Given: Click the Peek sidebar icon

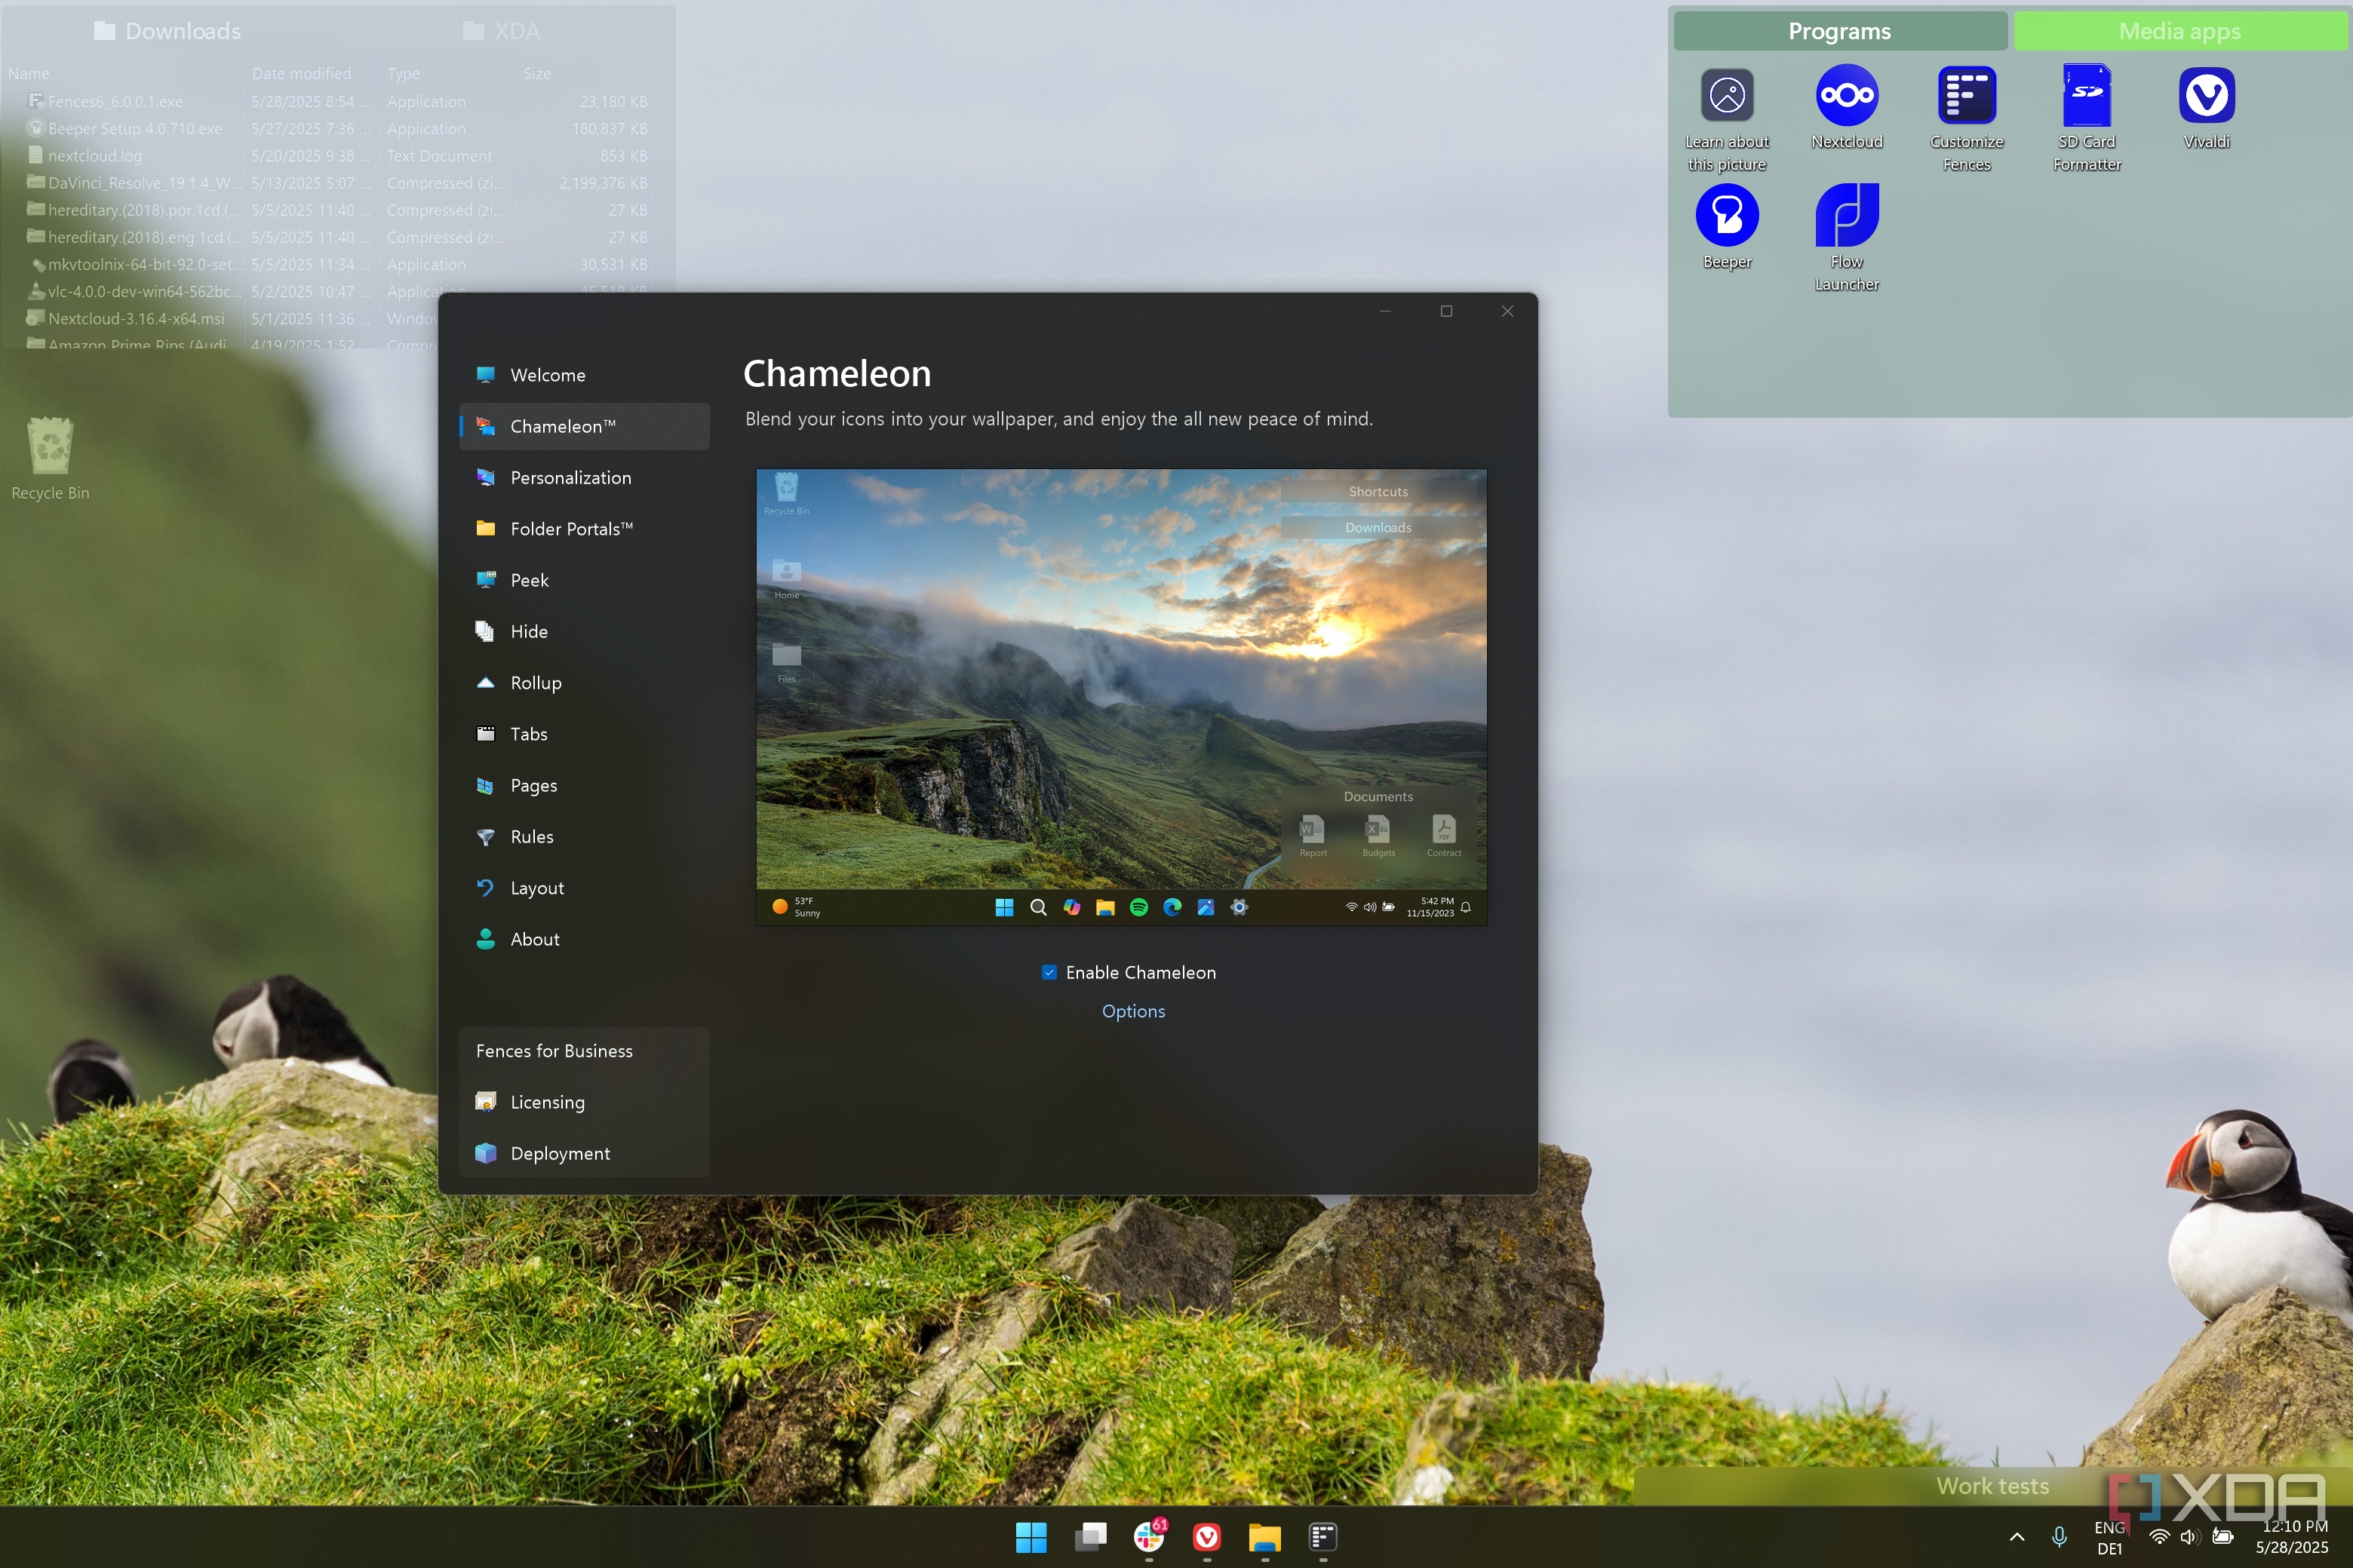Looking at the screenshot, I should coord(486,580).
